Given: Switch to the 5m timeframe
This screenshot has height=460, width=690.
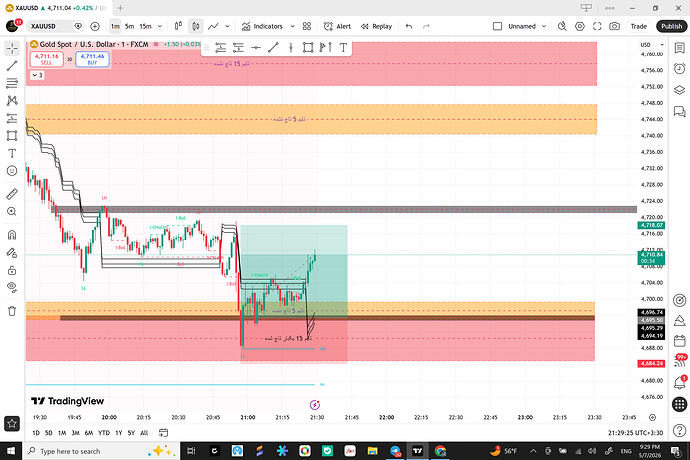Looking at the screenshot, I should (129, 26).
